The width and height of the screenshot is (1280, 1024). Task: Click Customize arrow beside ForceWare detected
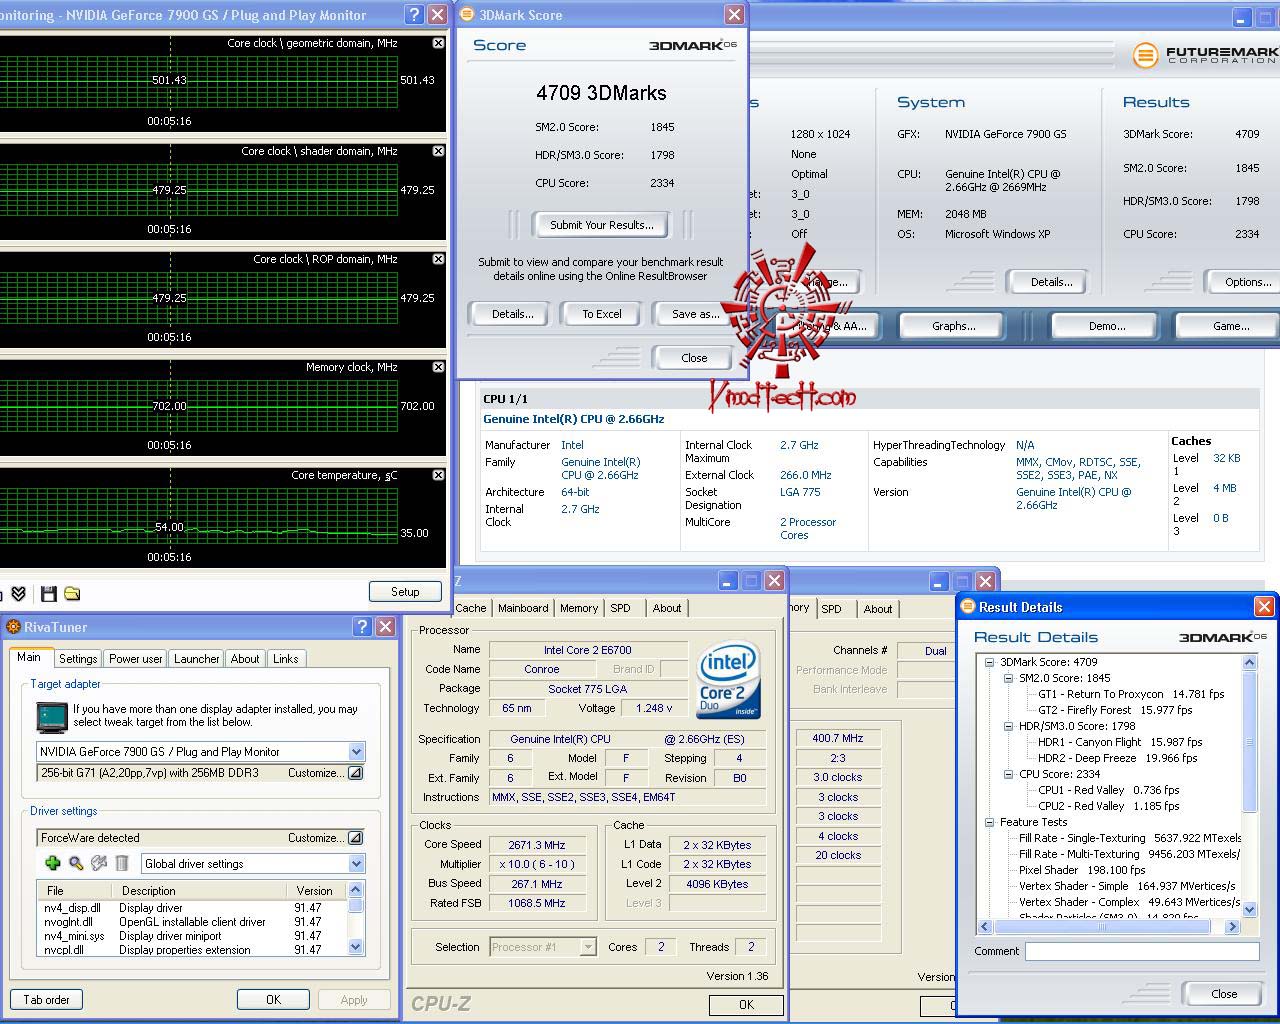(x=355, y=838)
